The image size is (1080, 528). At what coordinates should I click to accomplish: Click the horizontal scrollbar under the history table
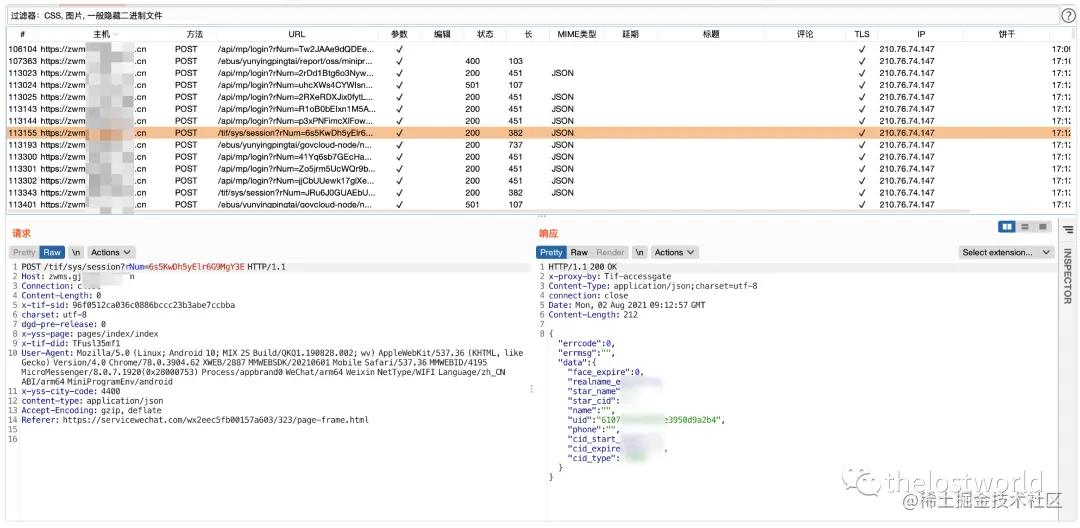(488, 212)
